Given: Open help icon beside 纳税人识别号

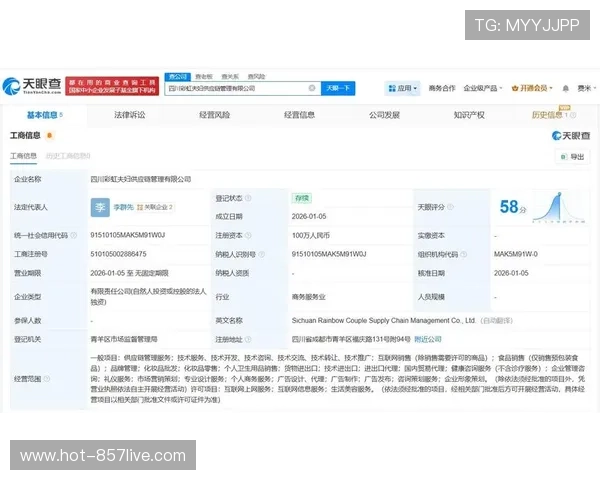Looking at the screenshot, I should tap(262, 254).
